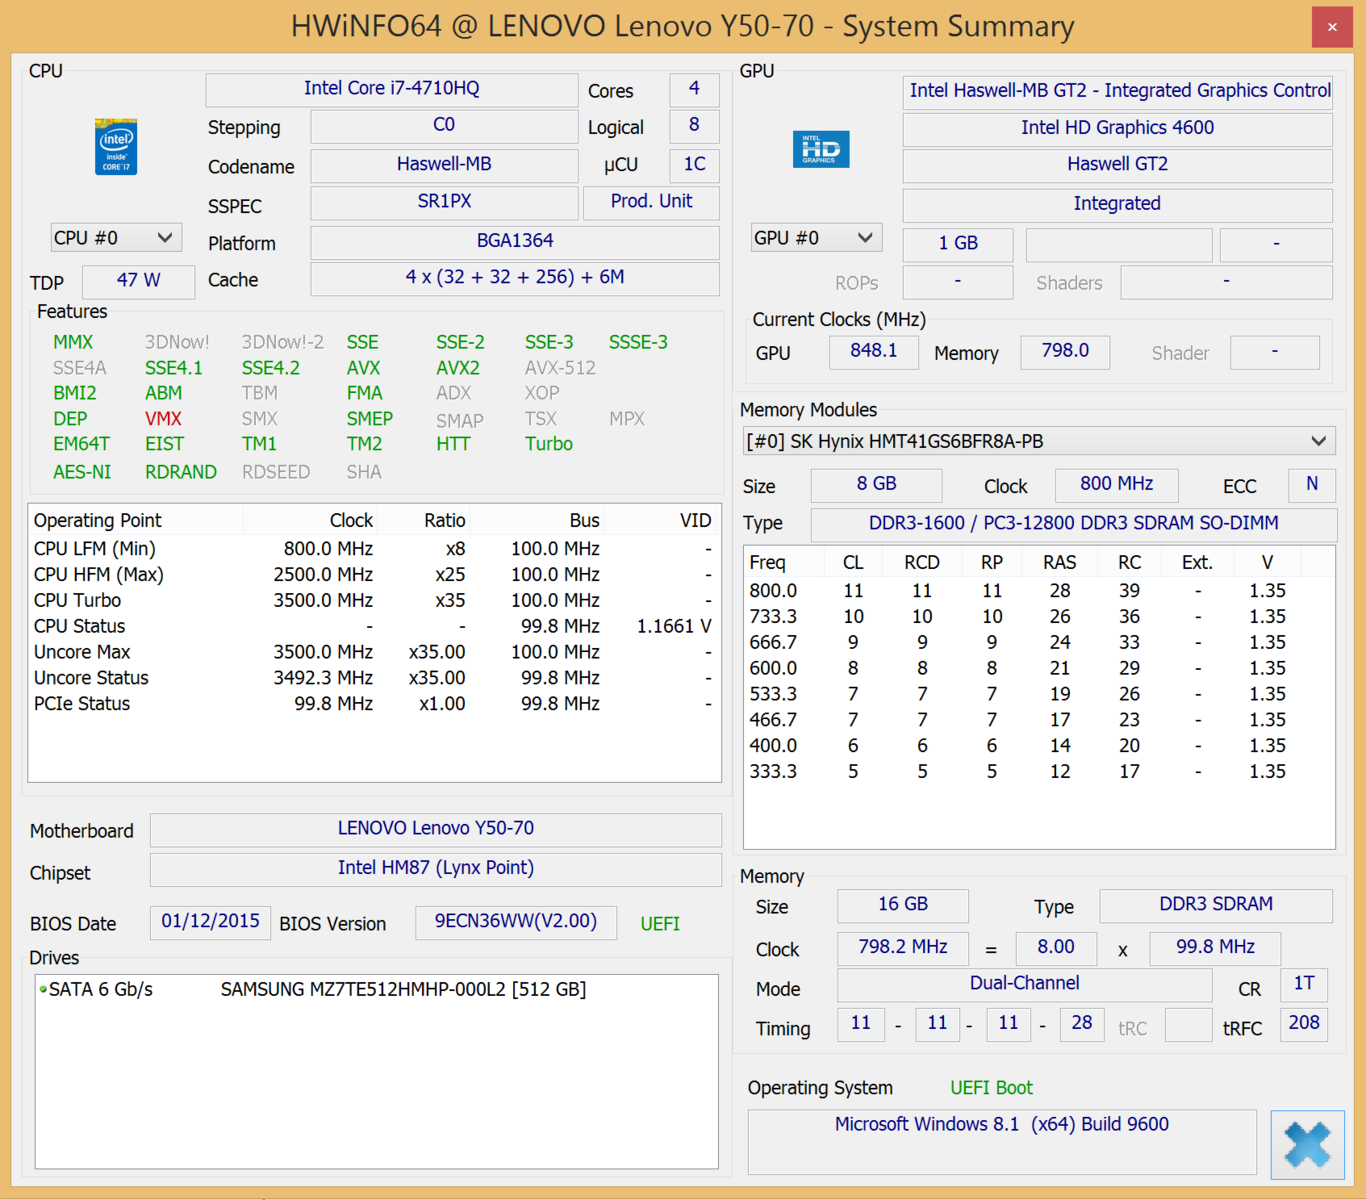Click the Intel HM87 chipset field
The image size is (1366, 1200).
[436, 869]
